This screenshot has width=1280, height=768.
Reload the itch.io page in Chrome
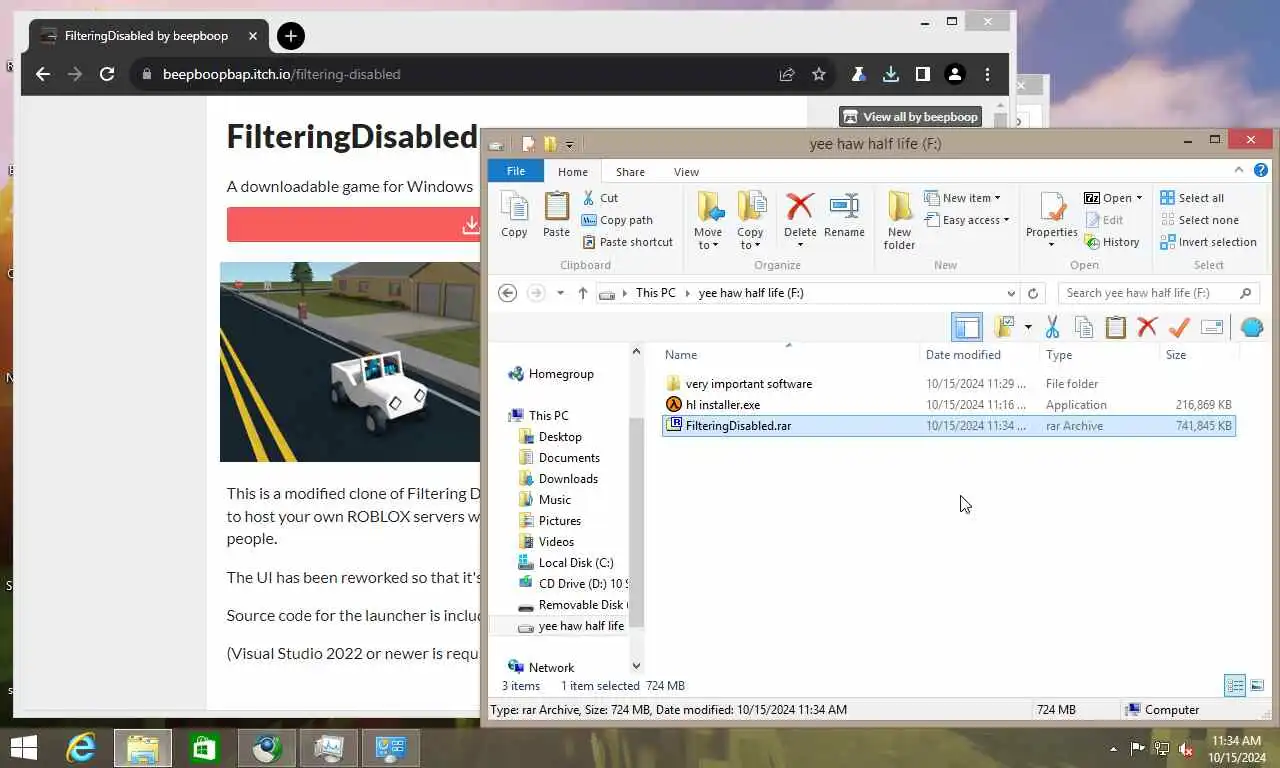(x=107, y=74)
